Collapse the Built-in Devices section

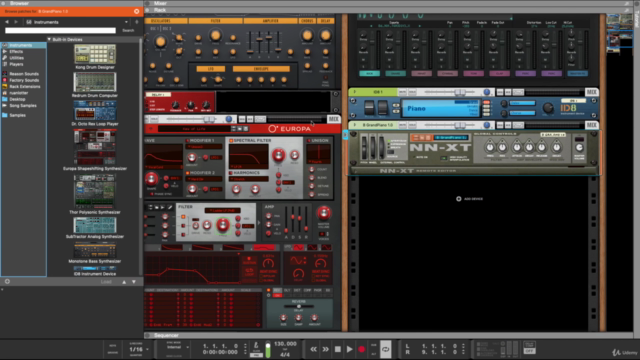(x=49, y=40)
